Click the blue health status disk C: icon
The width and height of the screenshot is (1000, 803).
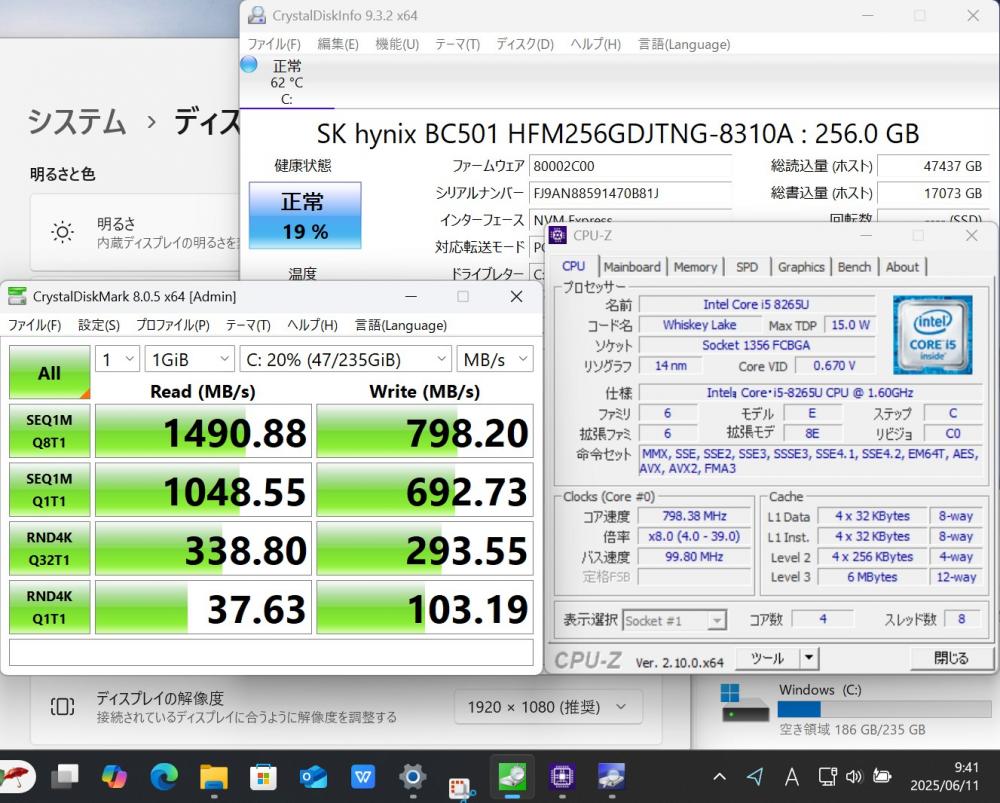click(x=249, y=64)
